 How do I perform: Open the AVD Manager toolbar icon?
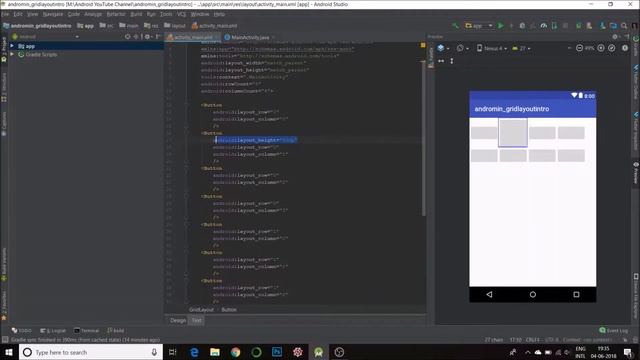point(589,26)
